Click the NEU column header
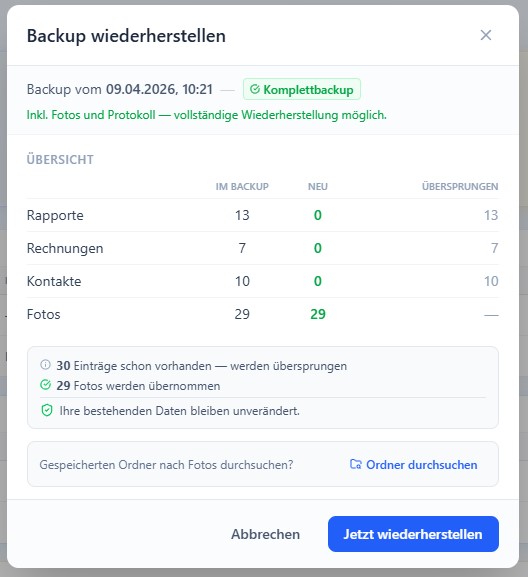 tap(318, 187)
